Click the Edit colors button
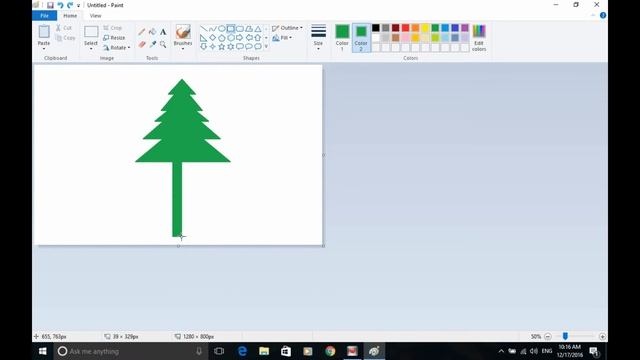Image resolution: width=640 pixels, height=360 pixels. 479,38
